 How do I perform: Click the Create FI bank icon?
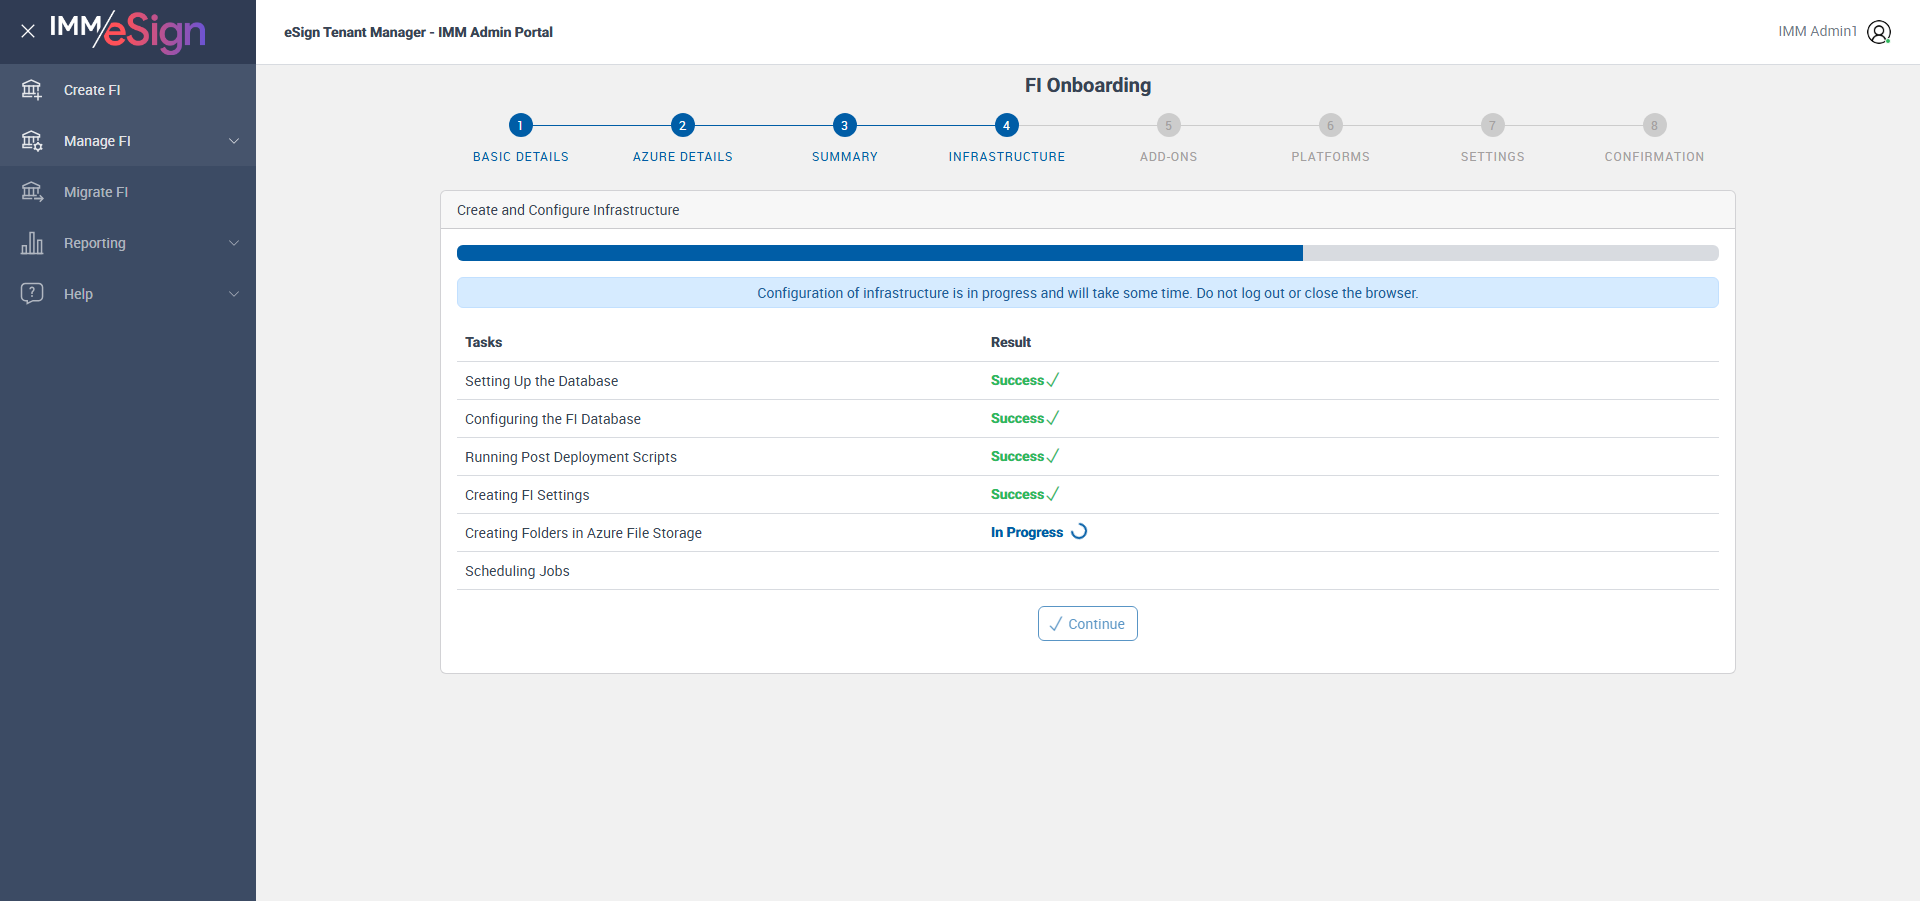coord(32,90)
